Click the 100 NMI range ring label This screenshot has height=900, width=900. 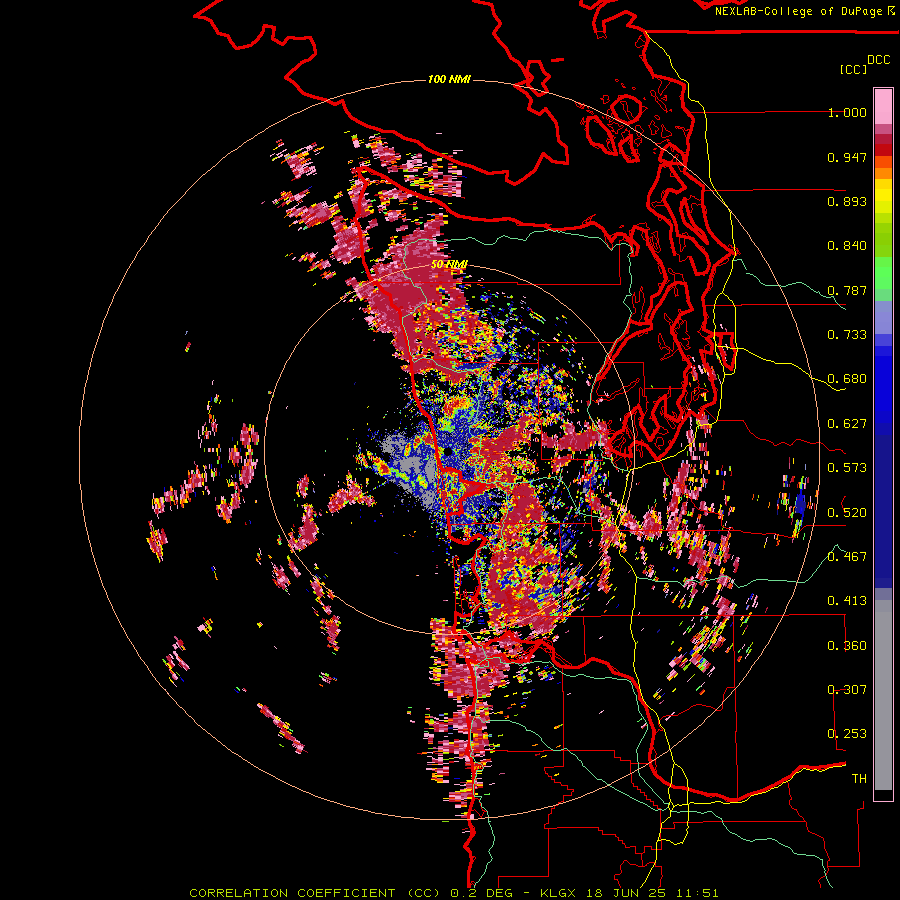(x=449, y=79)
